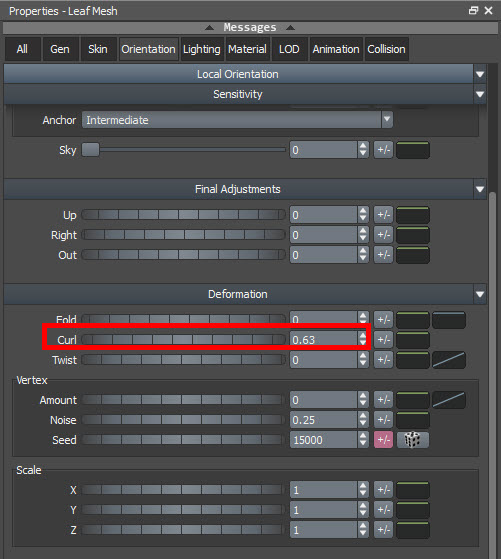
Task: Open the Noise variance curve box
Action: coord(413,420)
